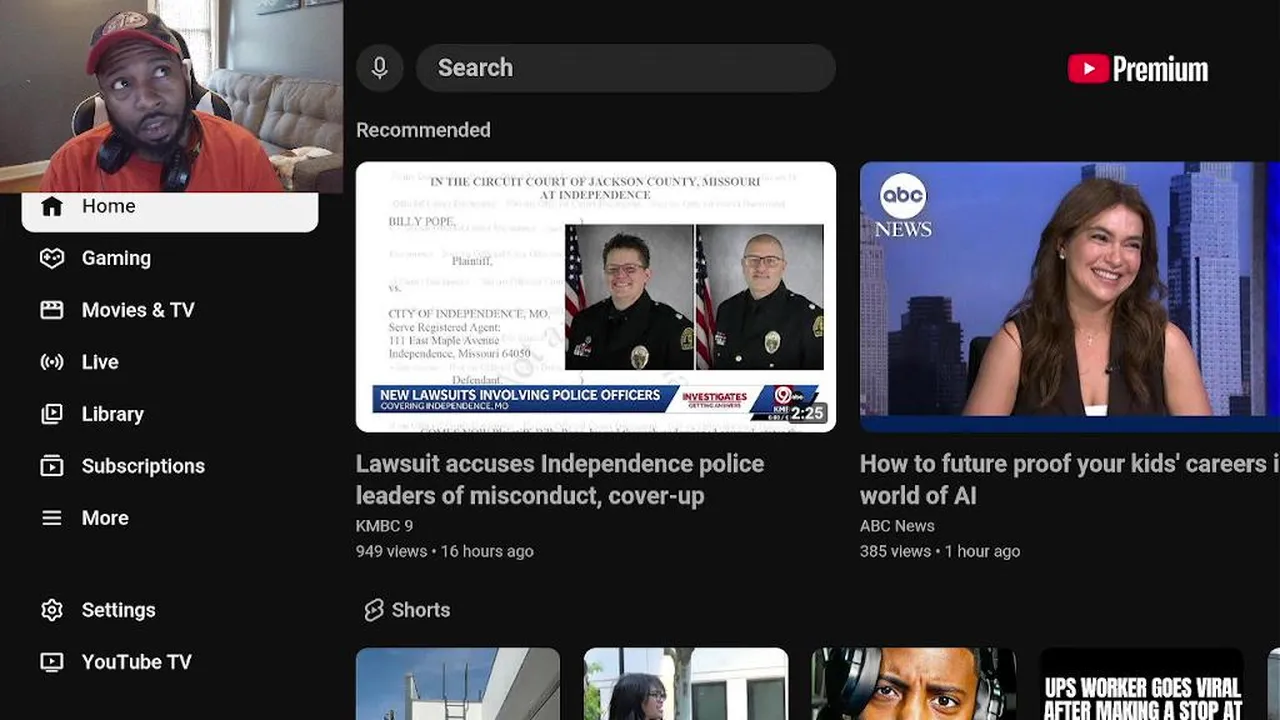Screen dimensions: 1280x720
Task: Click the Subscriptions icon in sidebar
Action: coord(52,466)
